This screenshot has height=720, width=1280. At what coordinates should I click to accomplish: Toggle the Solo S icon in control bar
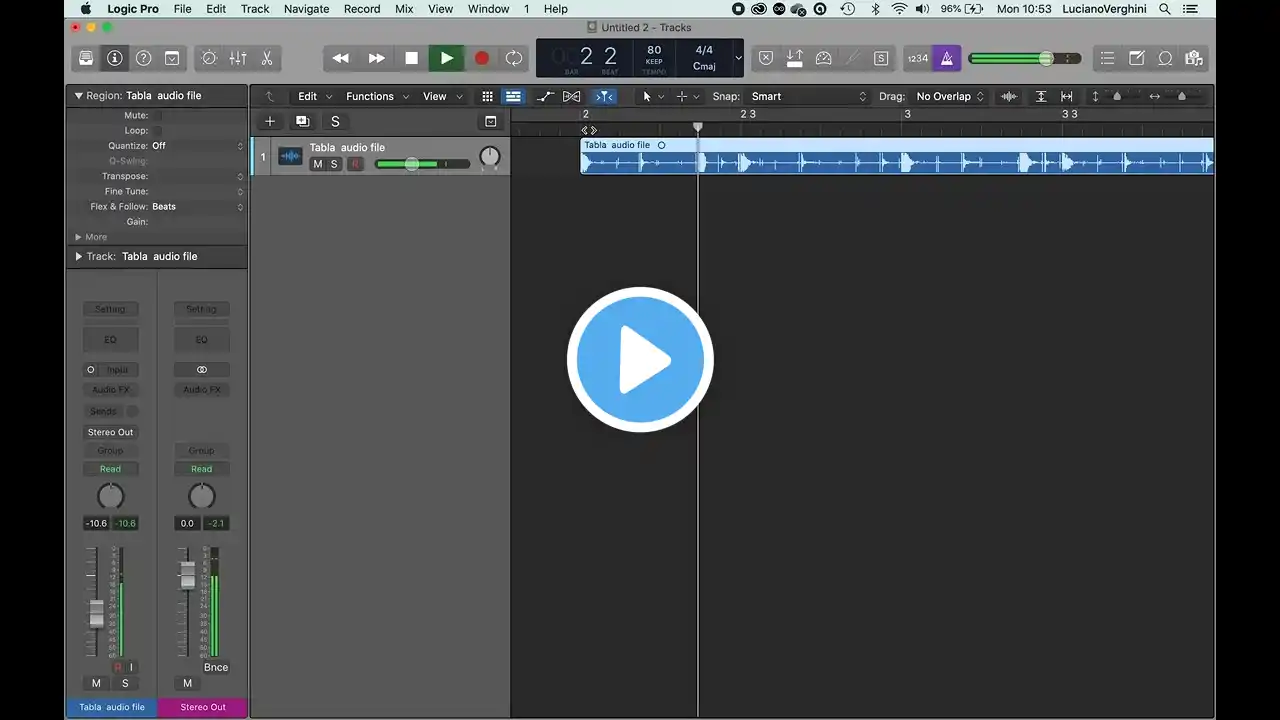click(880, 58)
